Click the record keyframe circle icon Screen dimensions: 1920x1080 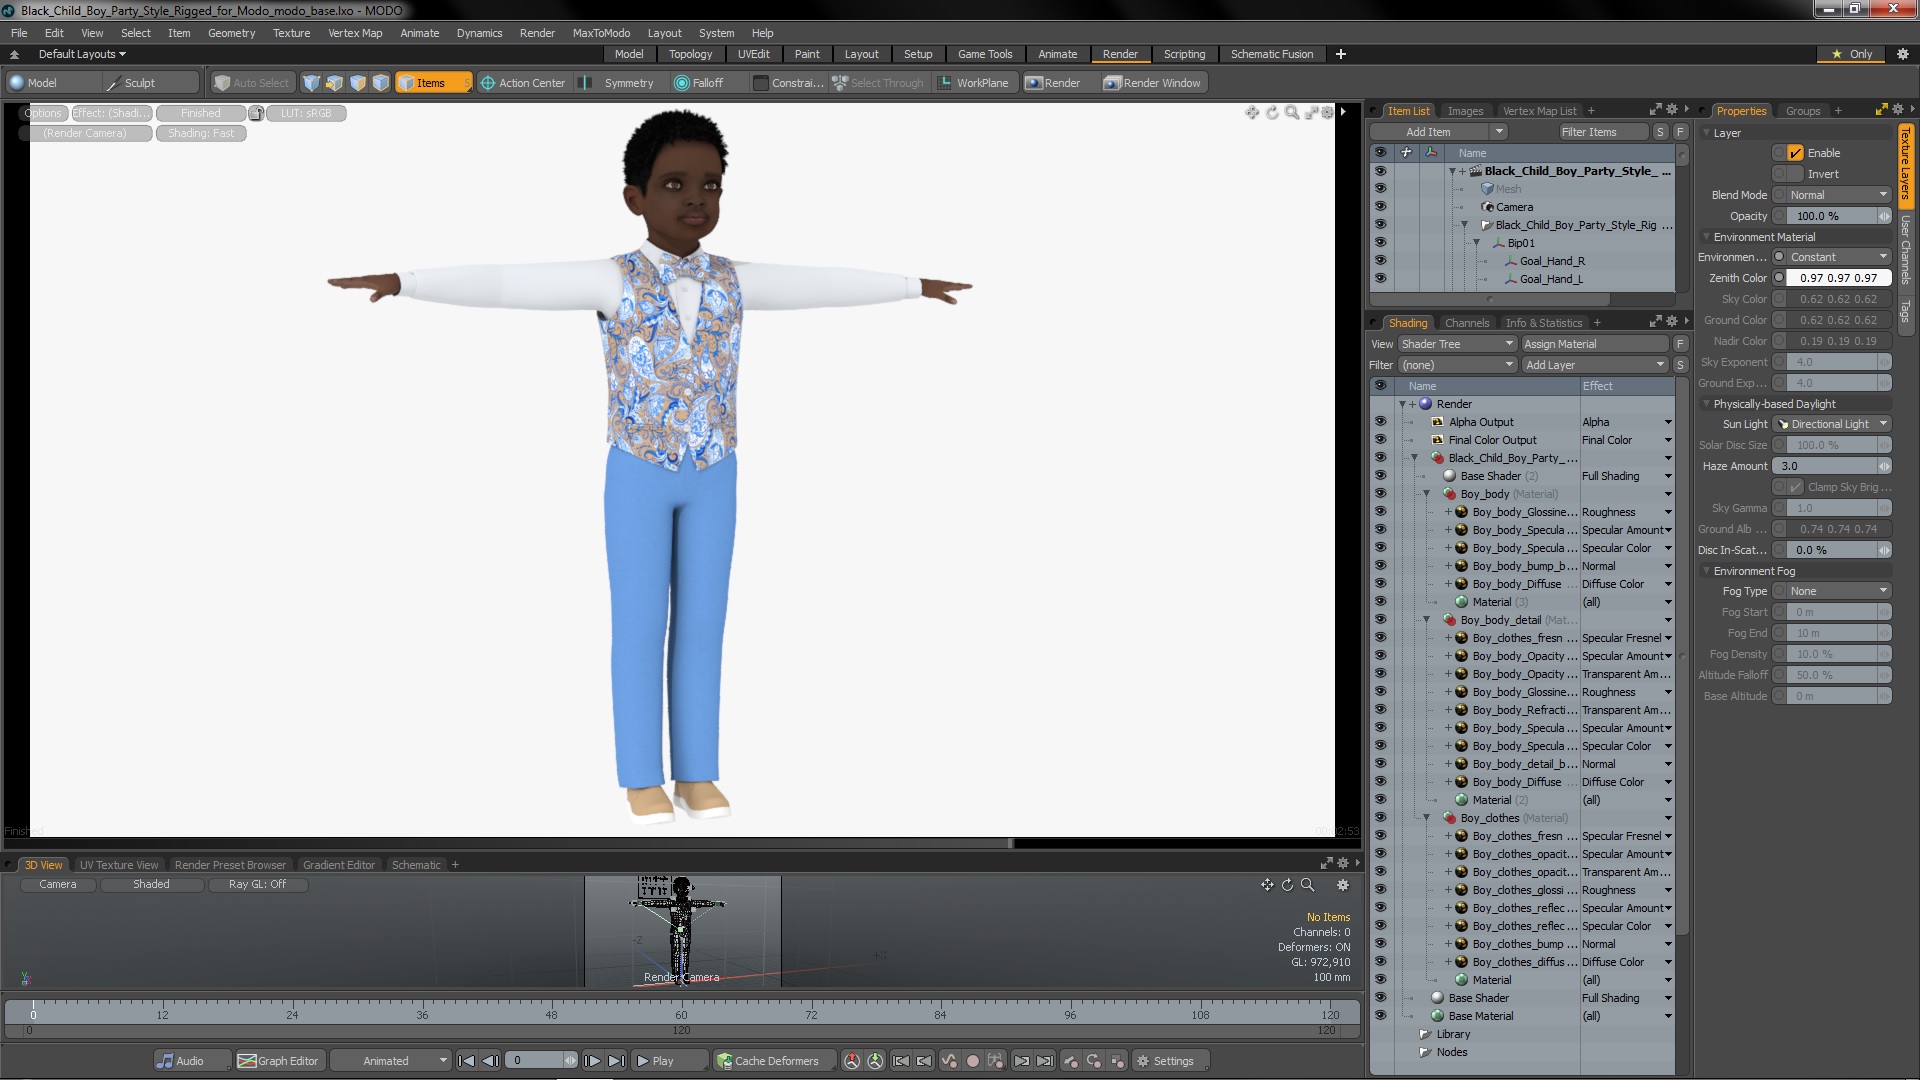click(x=972, y=1061)
